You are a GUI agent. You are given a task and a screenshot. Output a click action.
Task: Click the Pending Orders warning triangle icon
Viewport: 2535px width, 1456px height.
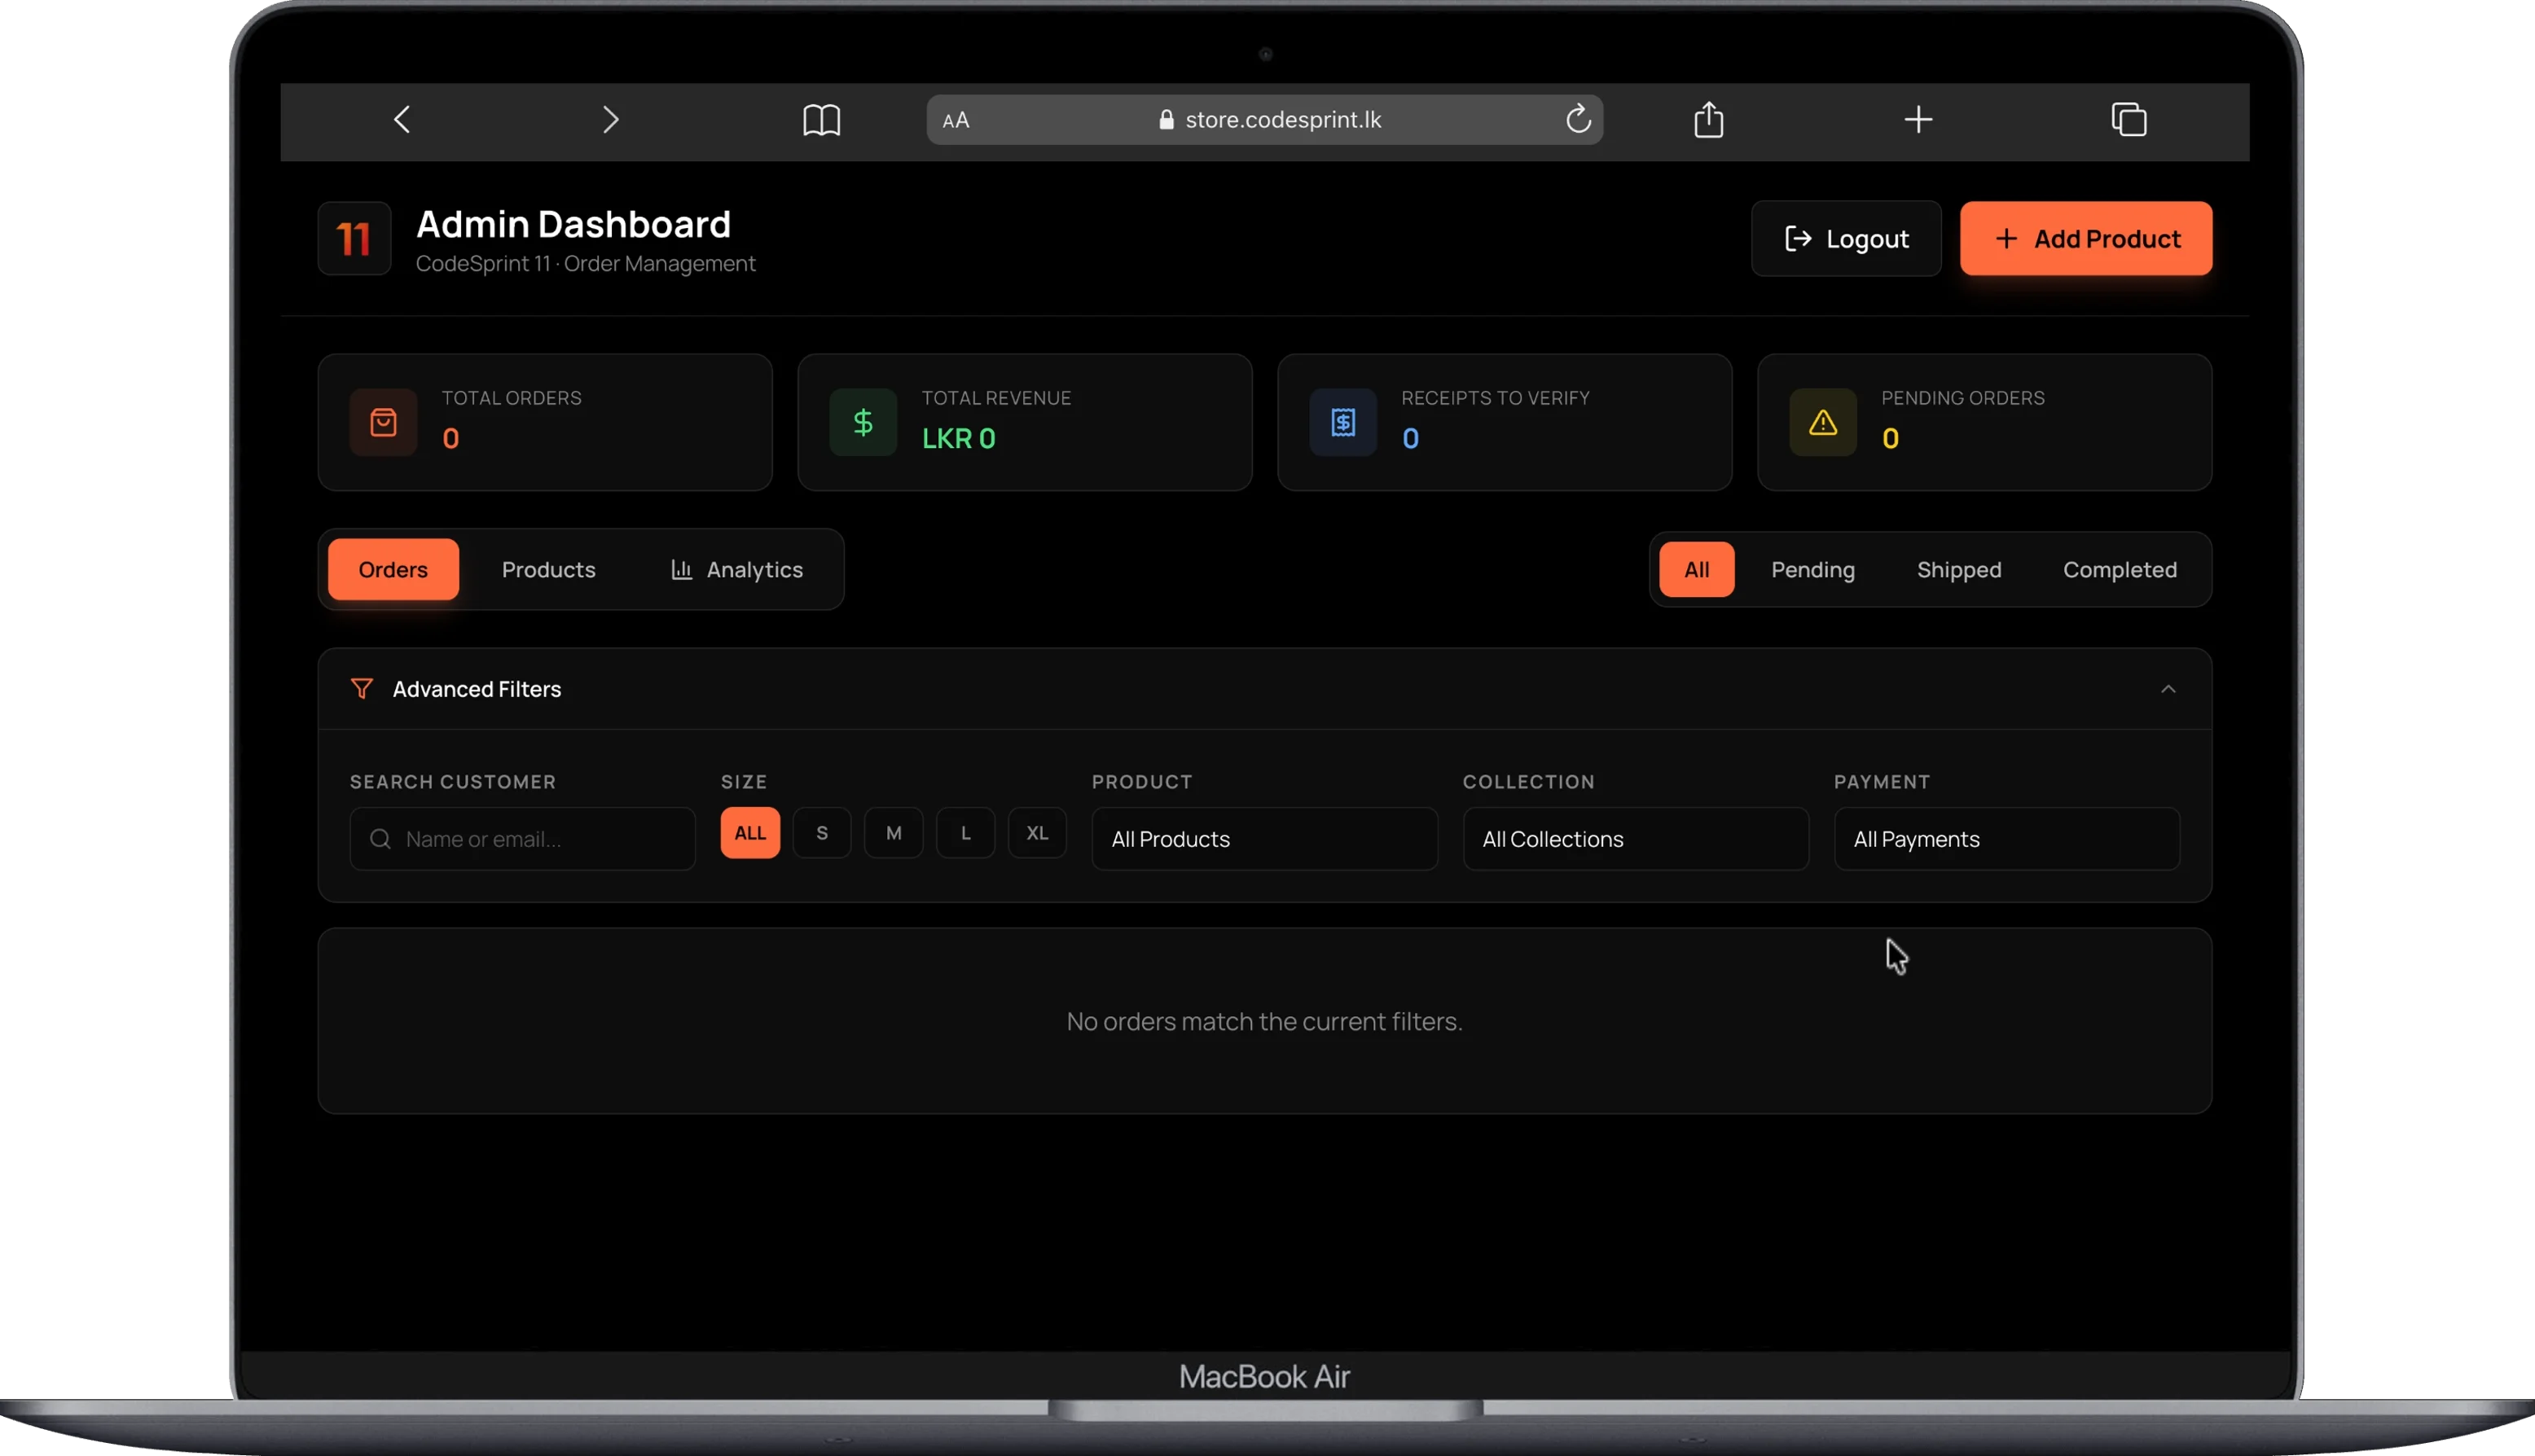1823,422
